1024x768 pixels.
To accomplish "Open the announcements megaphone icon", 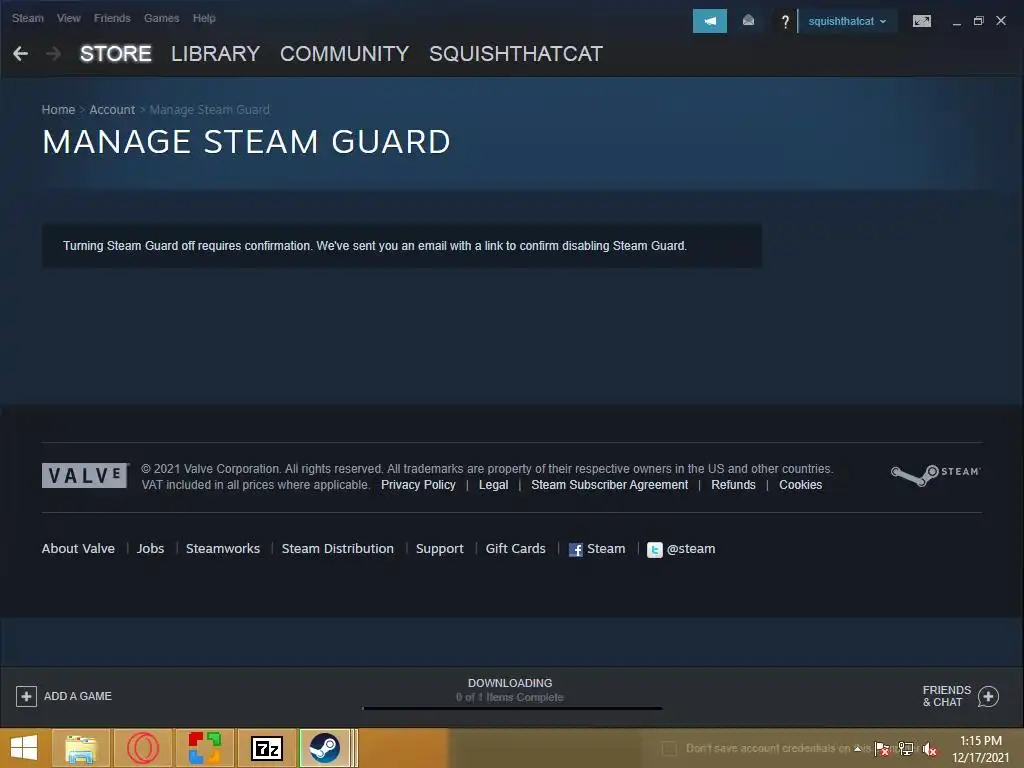I will (710, 21).
